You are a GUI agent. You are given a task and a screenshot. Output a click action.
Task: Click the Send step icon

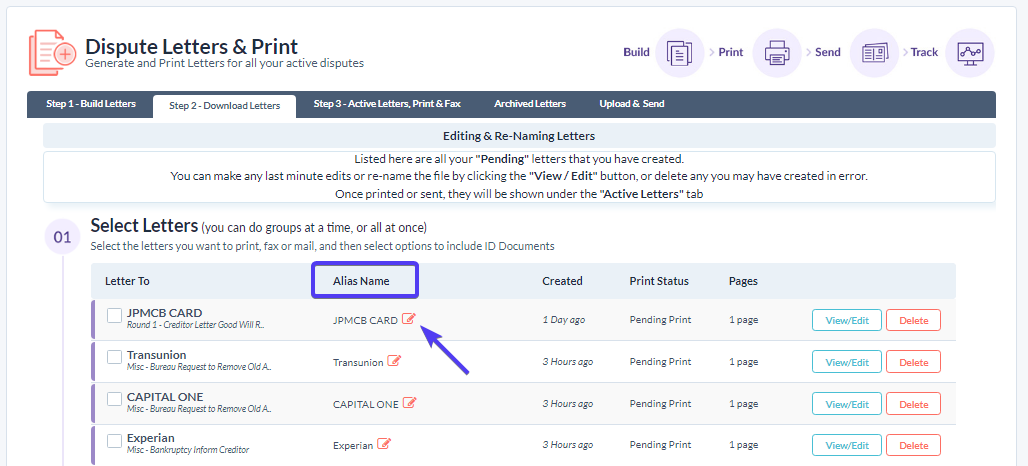click(x=874, y=53)
